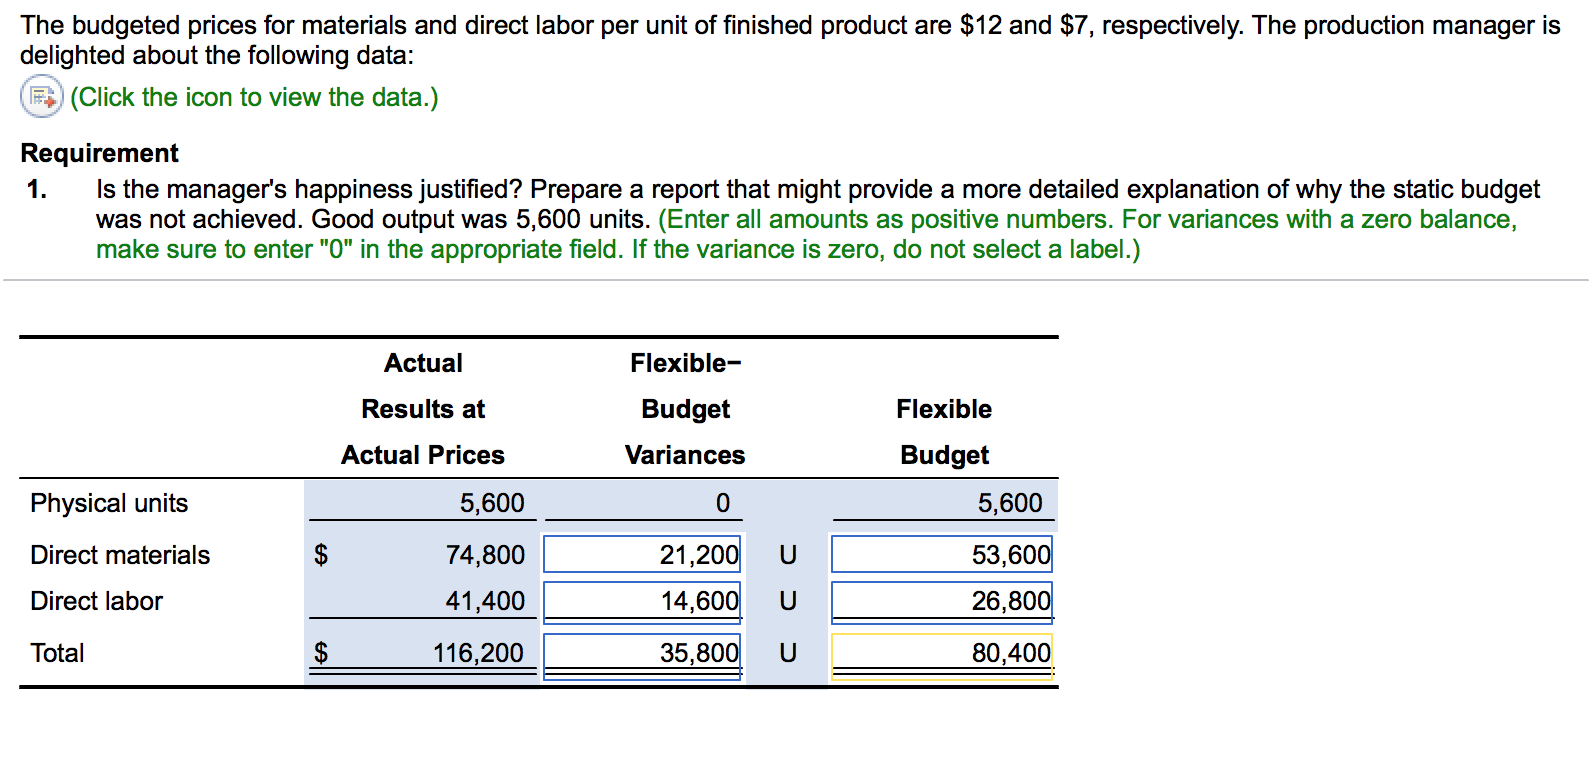Click the Direct materials row label
The width and height of the screenshot is (1594, 760).
(x=120, y=555)
